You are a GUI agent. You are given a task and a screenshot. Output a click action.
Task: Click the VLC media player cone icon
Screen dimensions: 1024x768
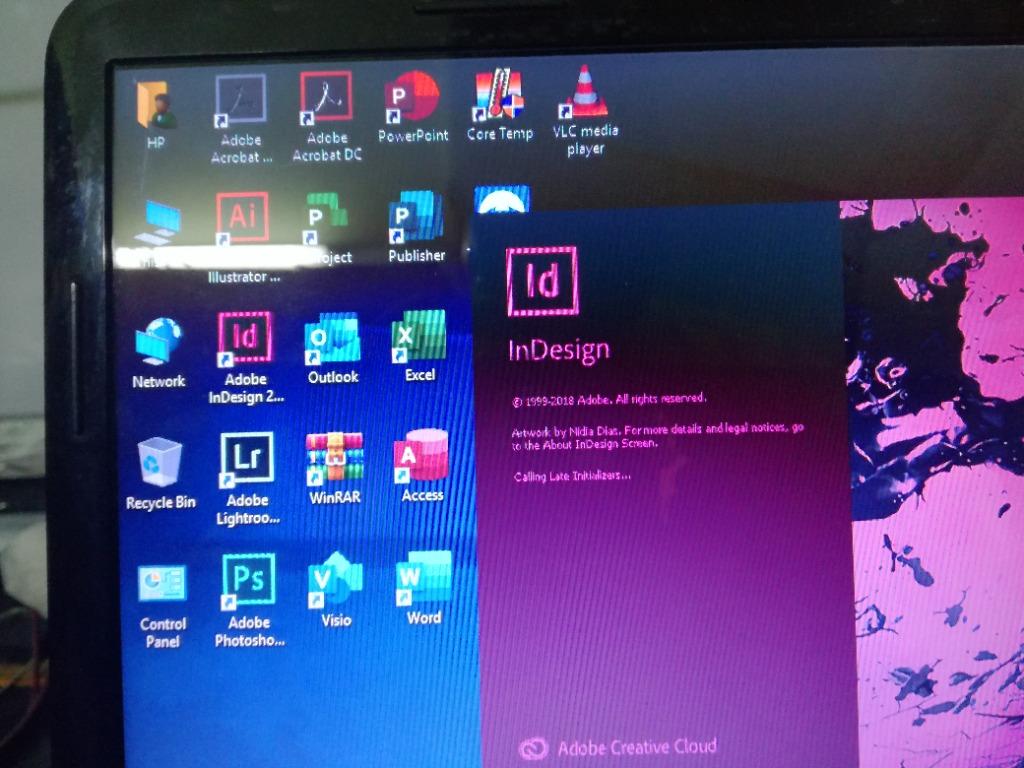tap(586, 92)
